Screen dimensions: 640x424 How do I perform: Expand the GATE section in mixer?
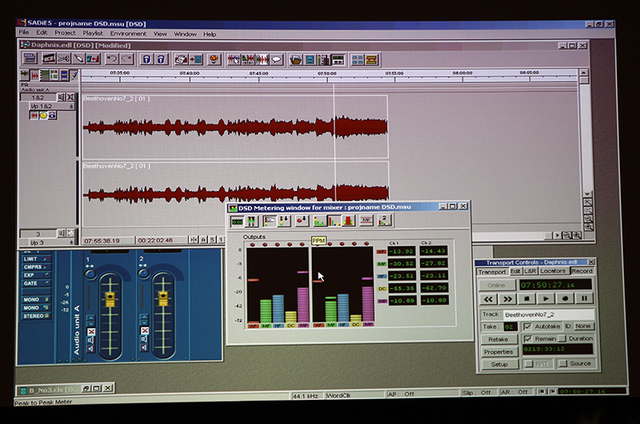29,284
